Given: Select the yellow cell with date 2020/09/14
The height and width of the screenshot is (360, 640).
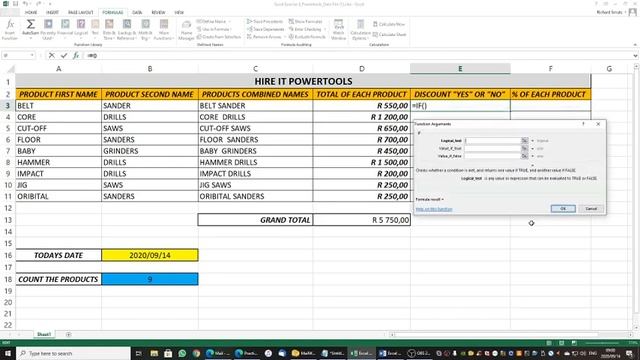Looking at the screenshot, I should pos(150,255).
